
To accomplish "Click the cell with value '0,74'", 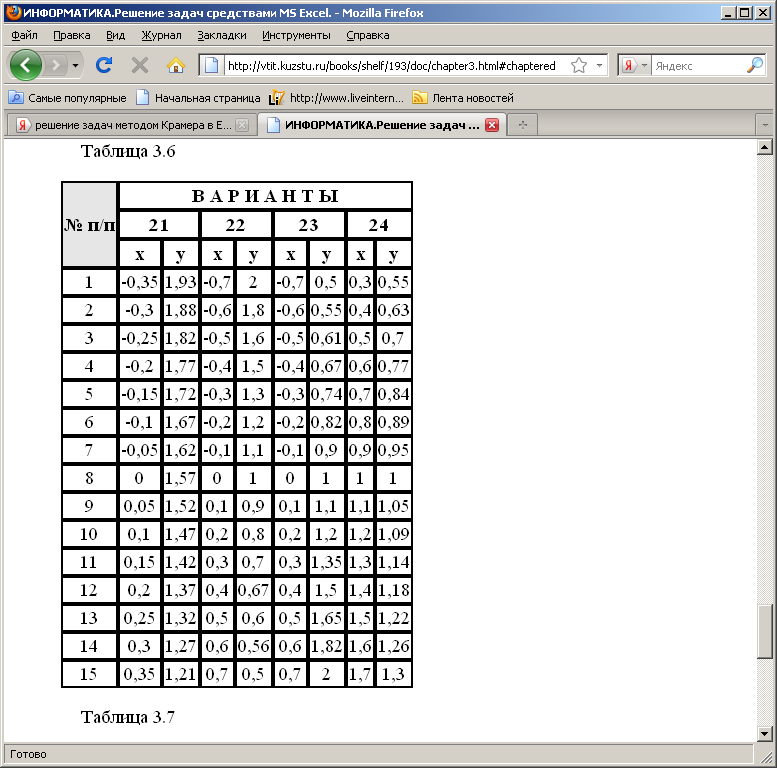I will coord(326,394).
